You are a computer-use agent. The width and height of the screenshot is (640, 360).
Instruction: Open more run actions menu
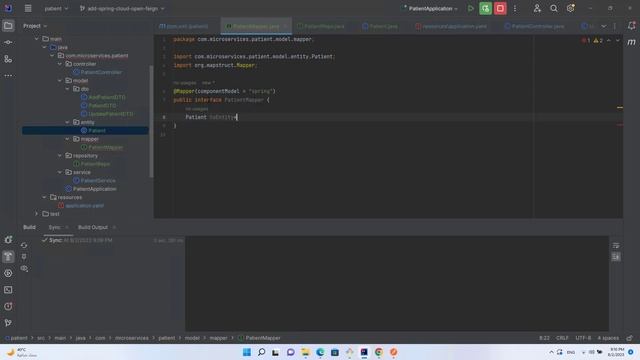point(515,8)
